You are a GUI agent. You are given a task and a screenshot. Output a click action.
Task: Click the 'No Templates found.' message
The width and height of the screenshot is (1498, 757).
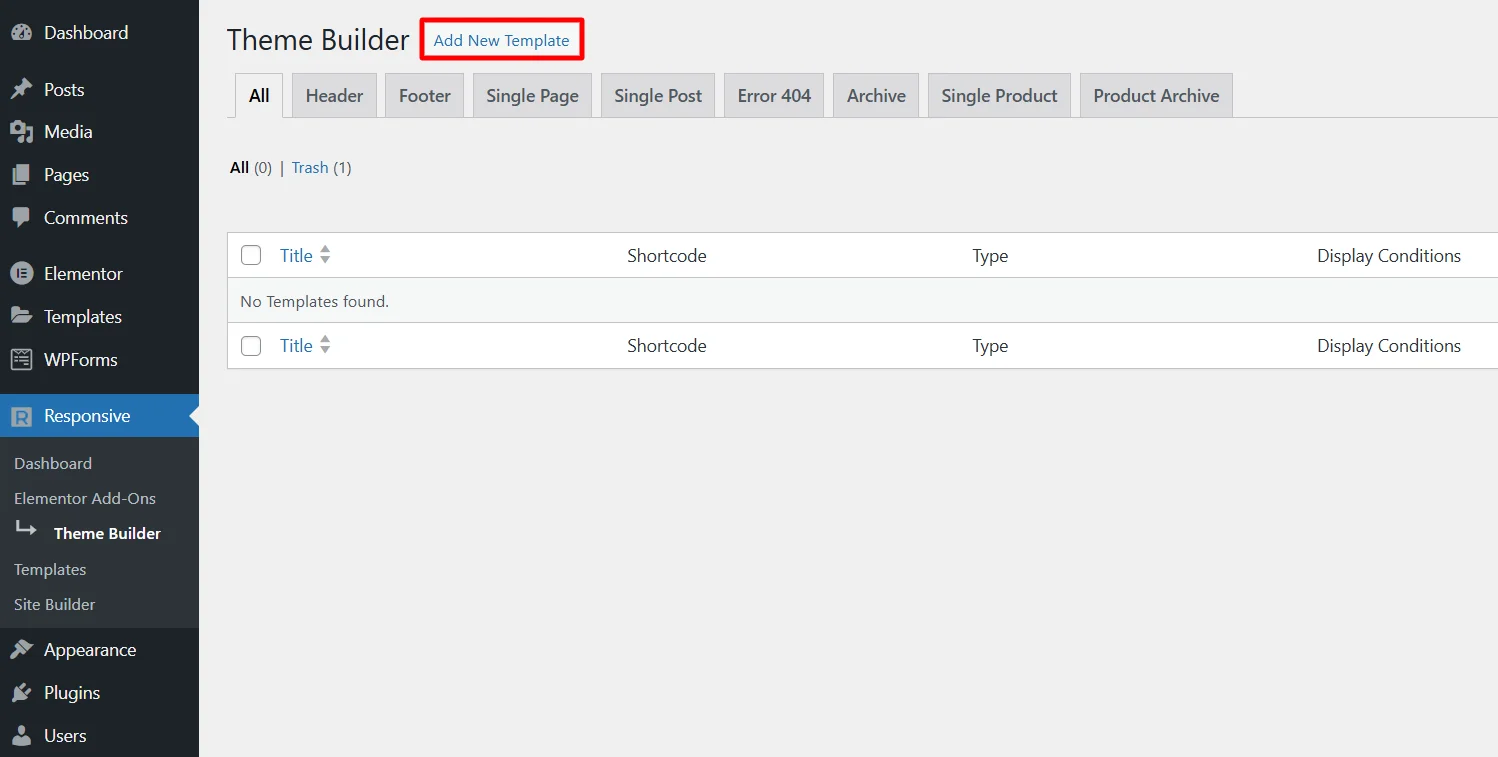[x=315, y=301]
